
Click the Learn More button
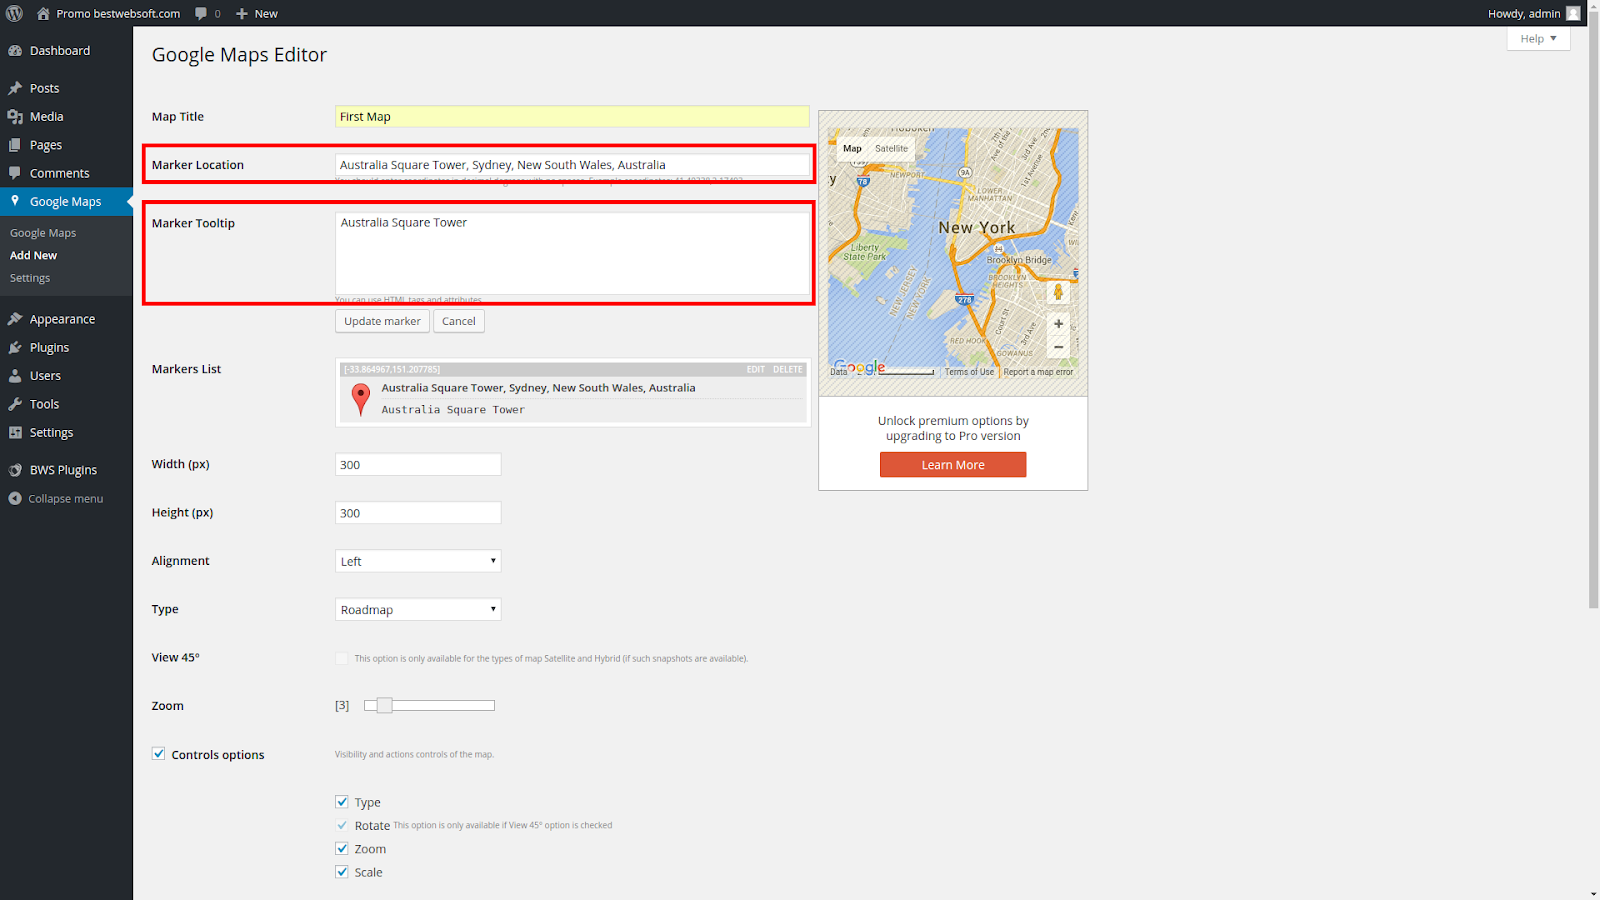(953, 465)
